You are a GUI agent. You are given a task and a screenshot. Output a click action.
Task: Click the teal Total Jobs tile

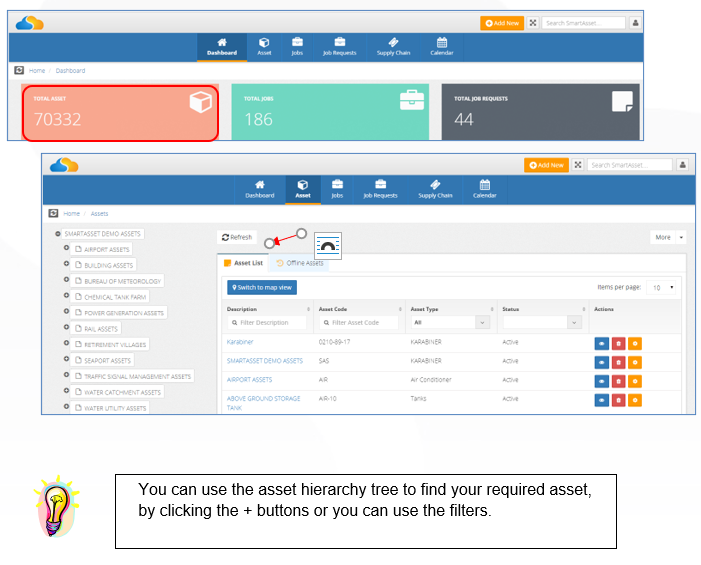[330, 112]
